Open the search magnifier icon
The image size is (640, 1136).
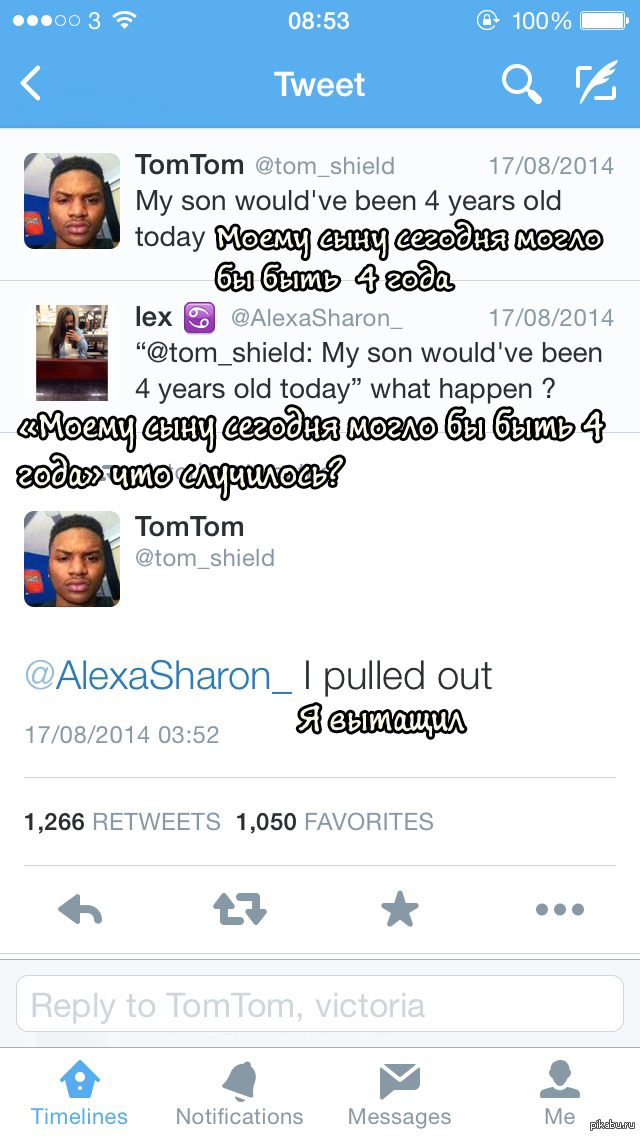coord(520,84)
